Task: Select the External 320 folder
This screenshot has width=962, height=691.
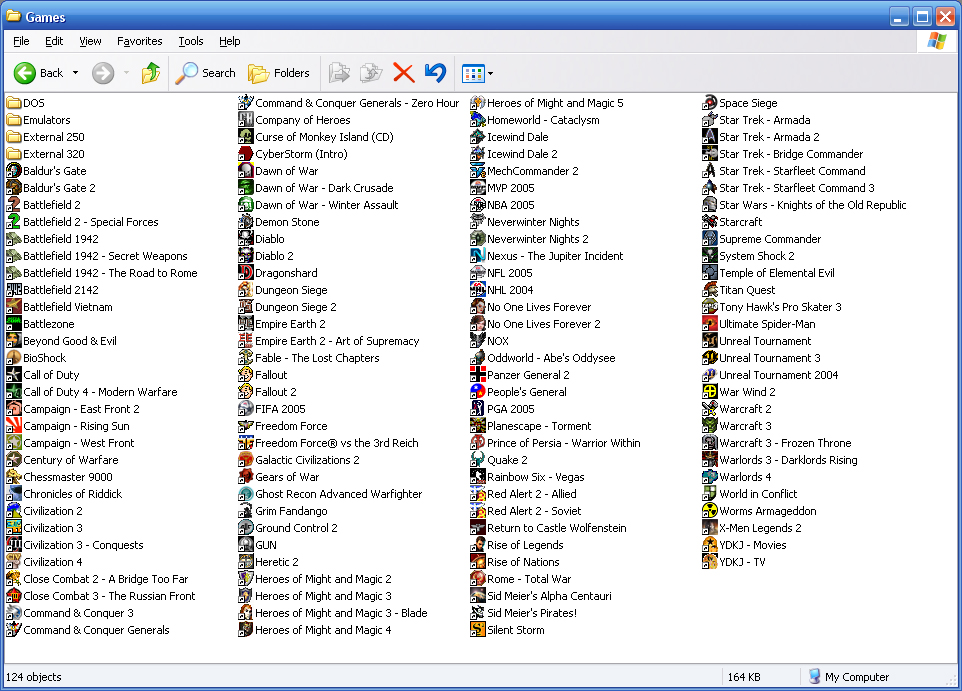Action: click(46, 154)
